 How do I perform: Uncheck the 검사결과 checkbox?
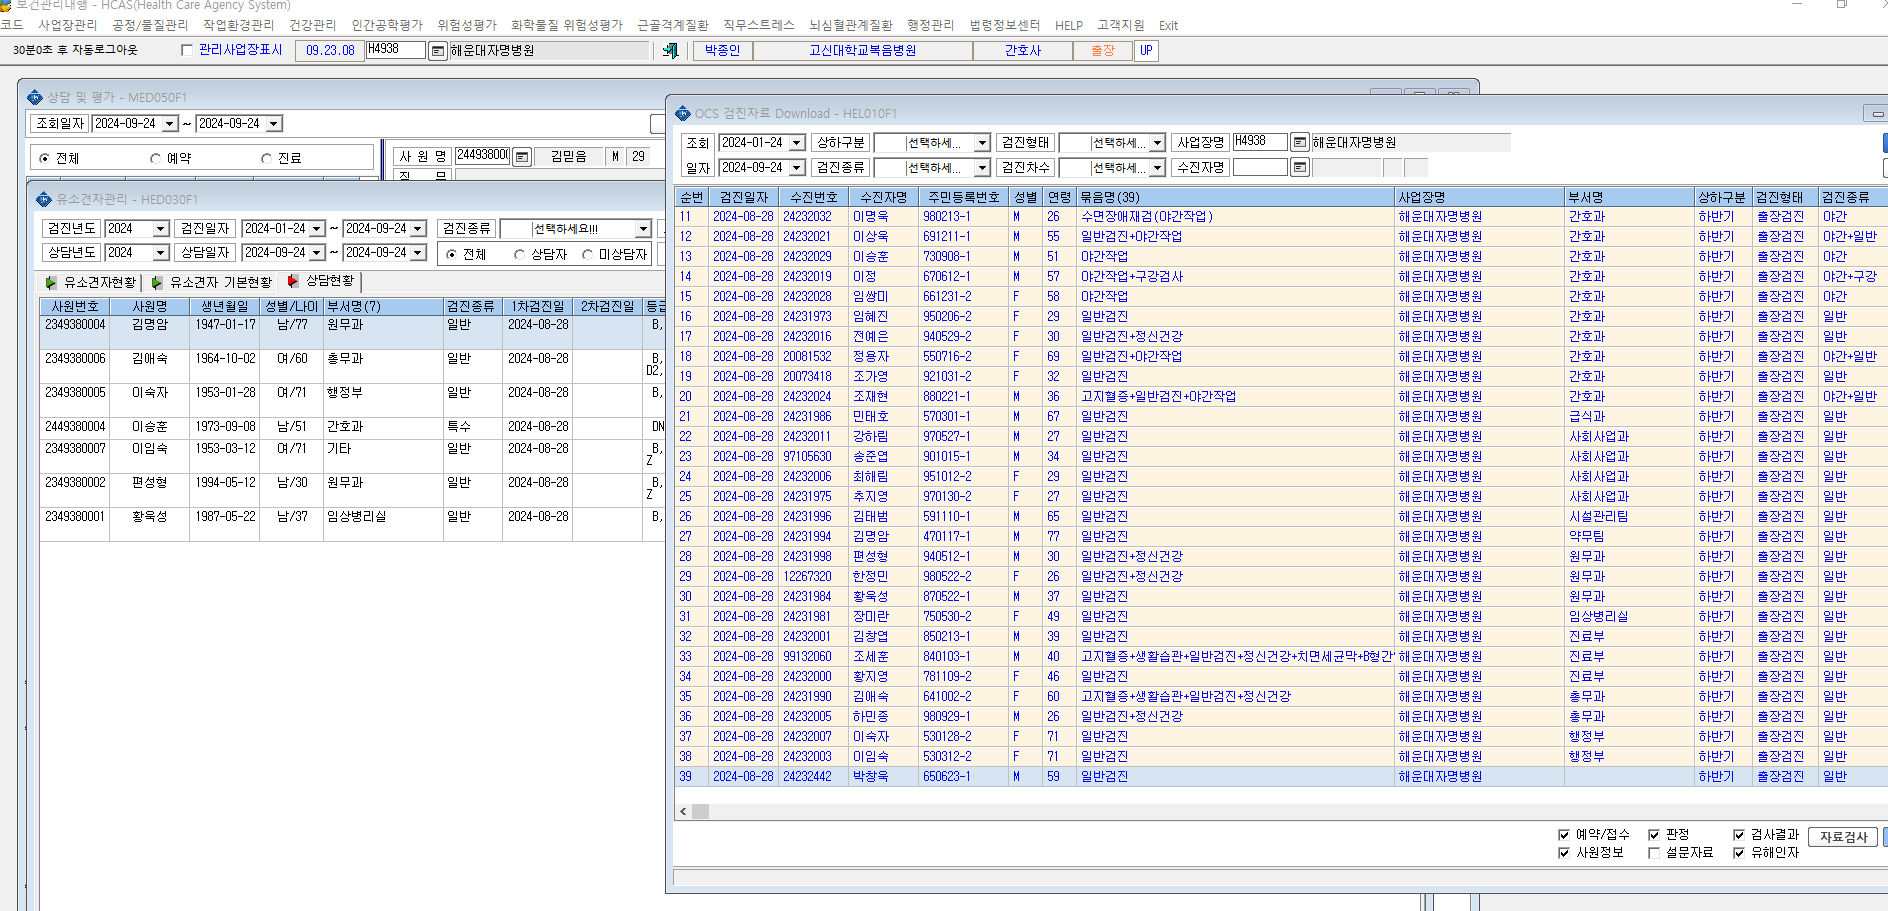click(1739, 834)
